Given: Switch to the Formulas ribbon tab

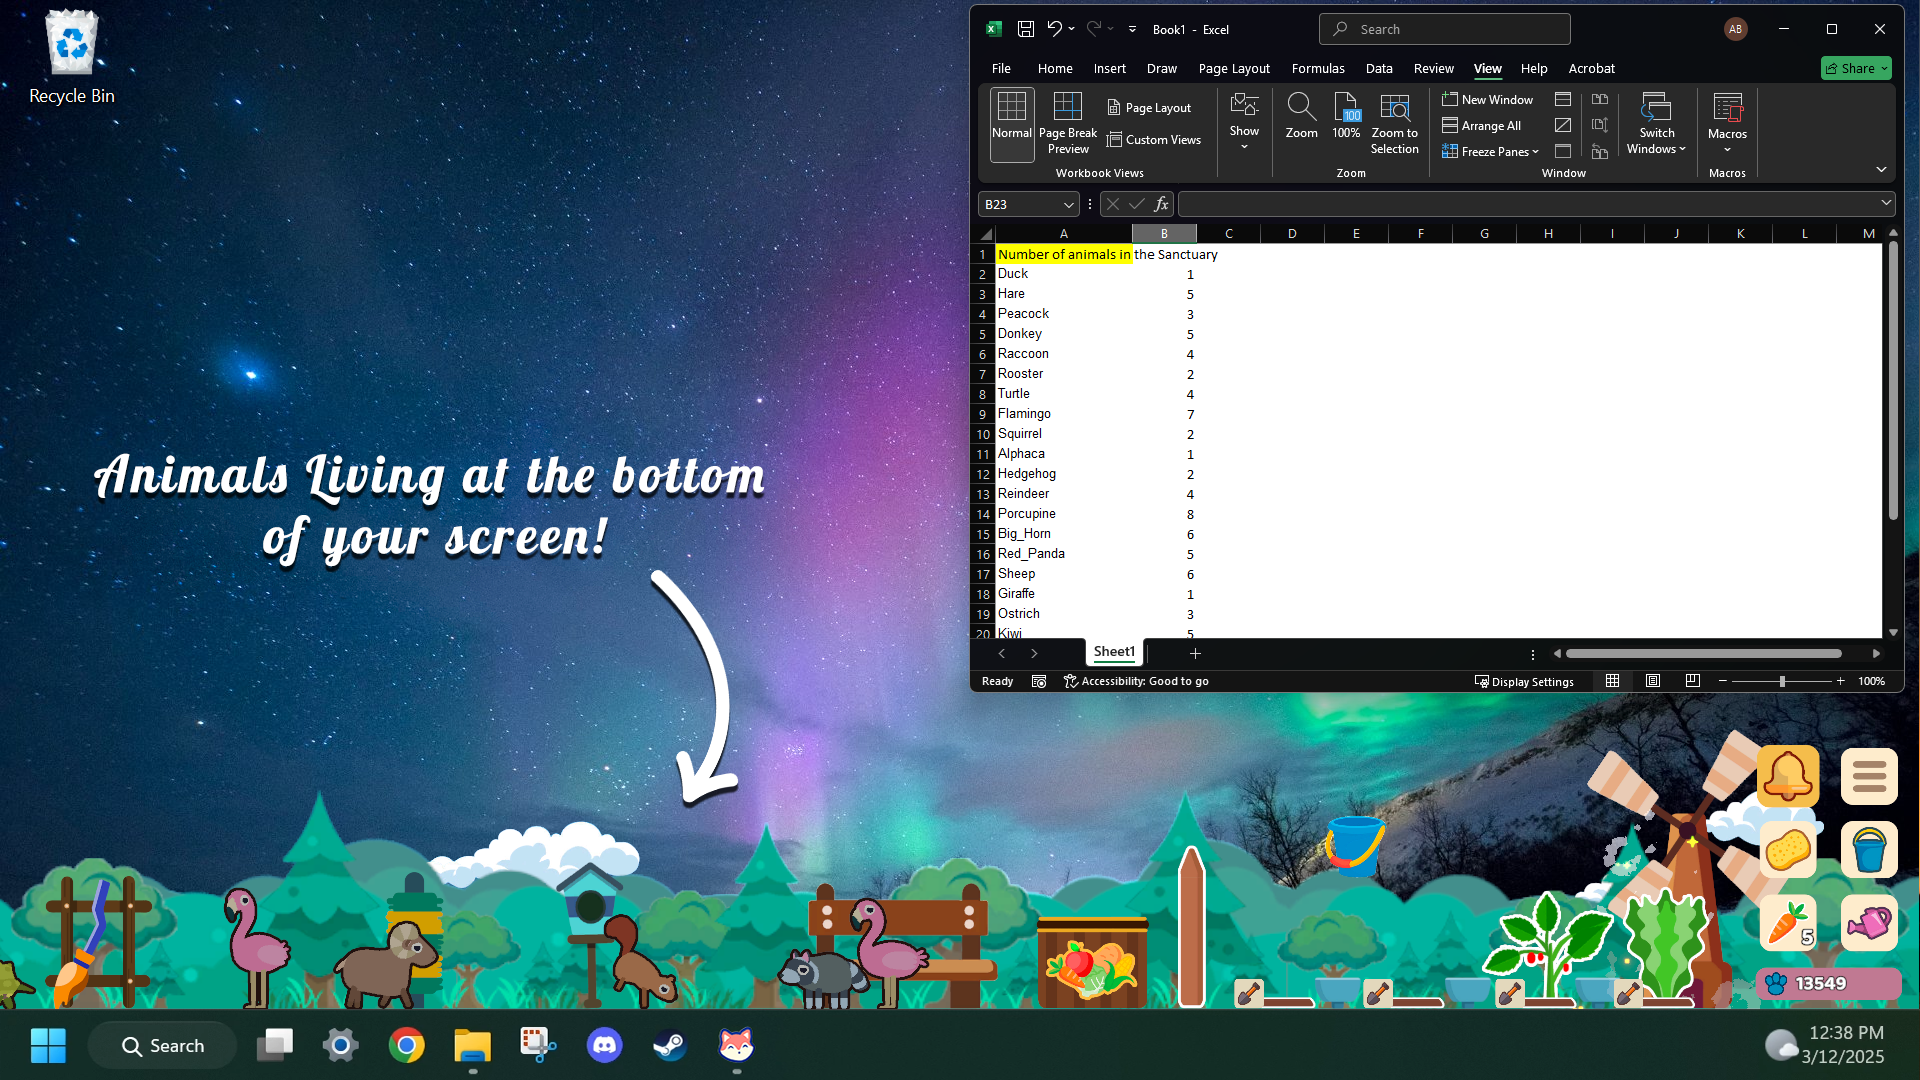Looking at the screenshot, I should click(1318, 68).
